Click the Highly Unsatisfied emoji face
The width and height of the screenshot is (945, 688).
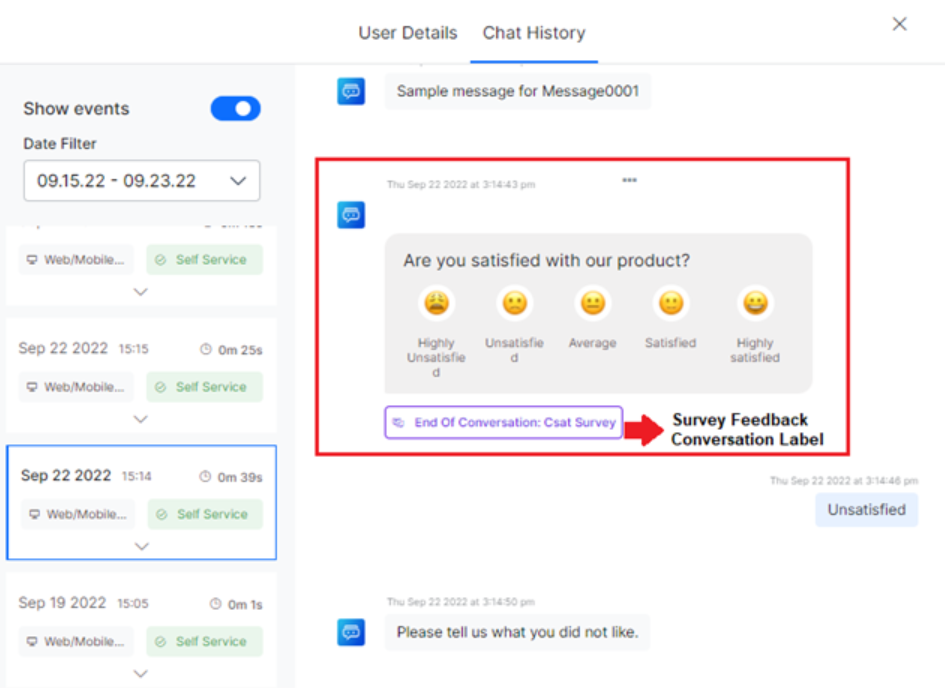[436, 303]
